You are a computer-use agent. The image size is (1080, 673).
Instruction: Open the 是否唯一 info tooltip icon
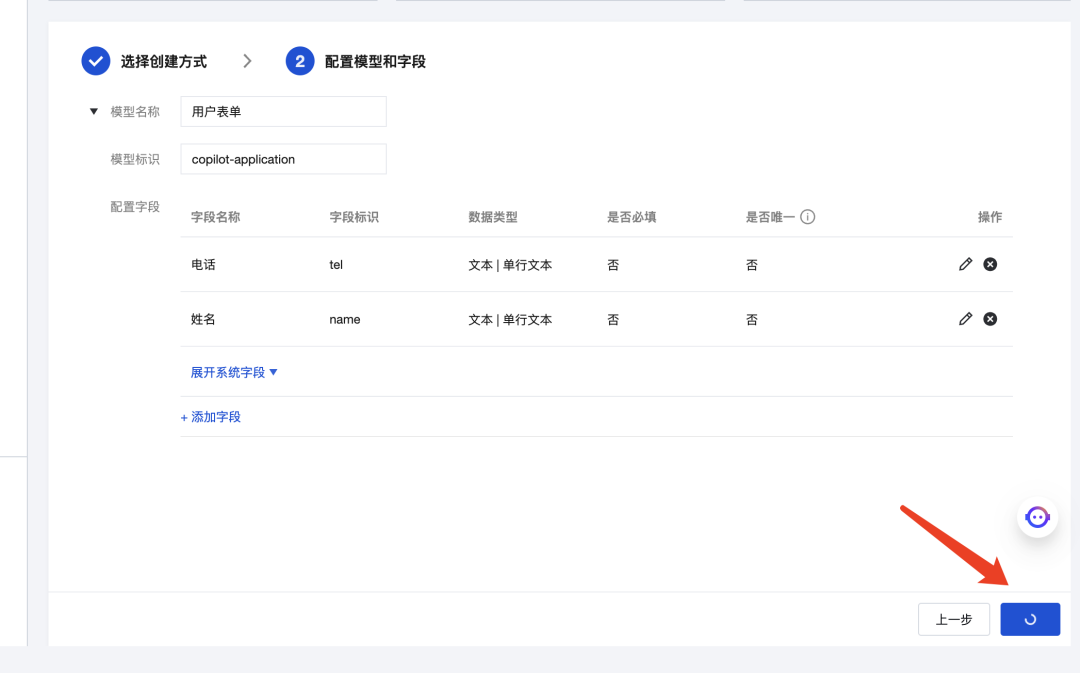tap(806, 216)
